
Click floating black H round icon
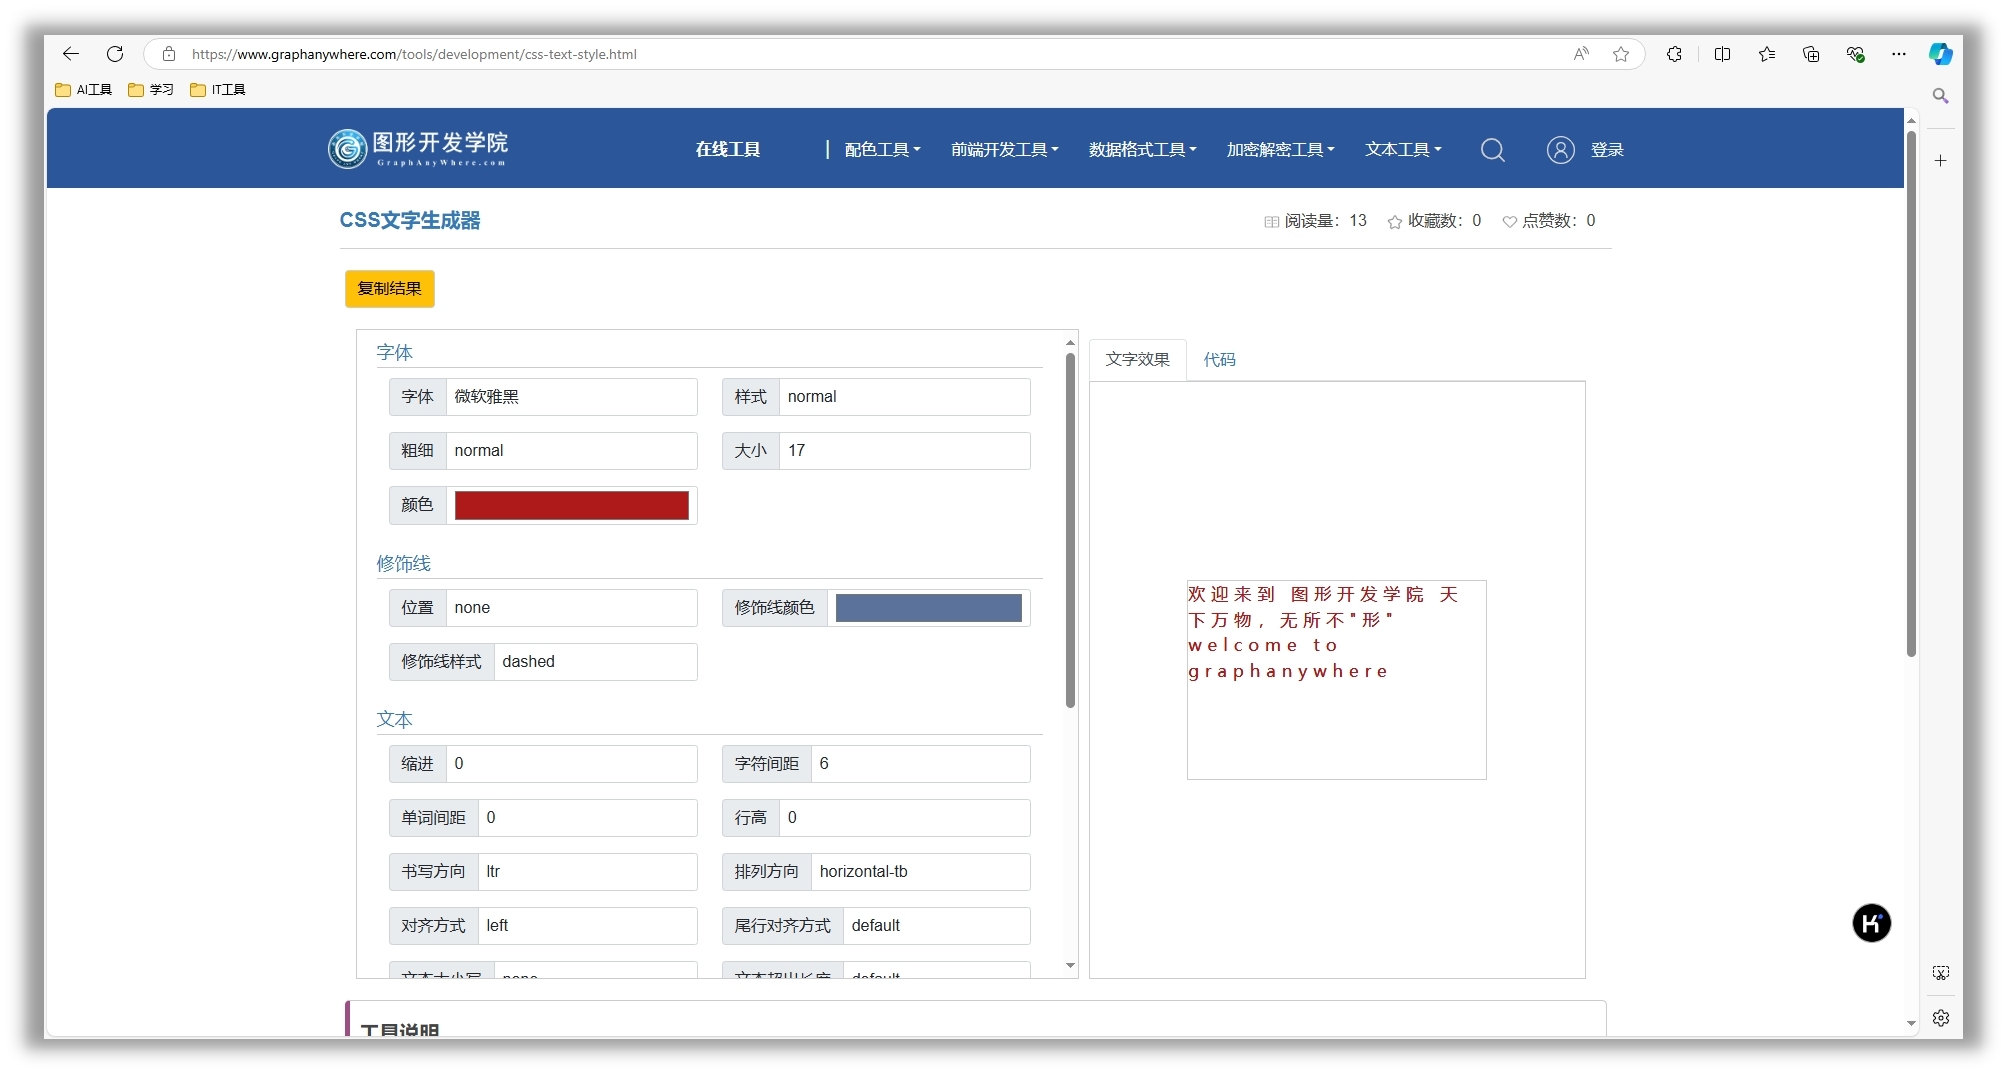[1871, 923]
